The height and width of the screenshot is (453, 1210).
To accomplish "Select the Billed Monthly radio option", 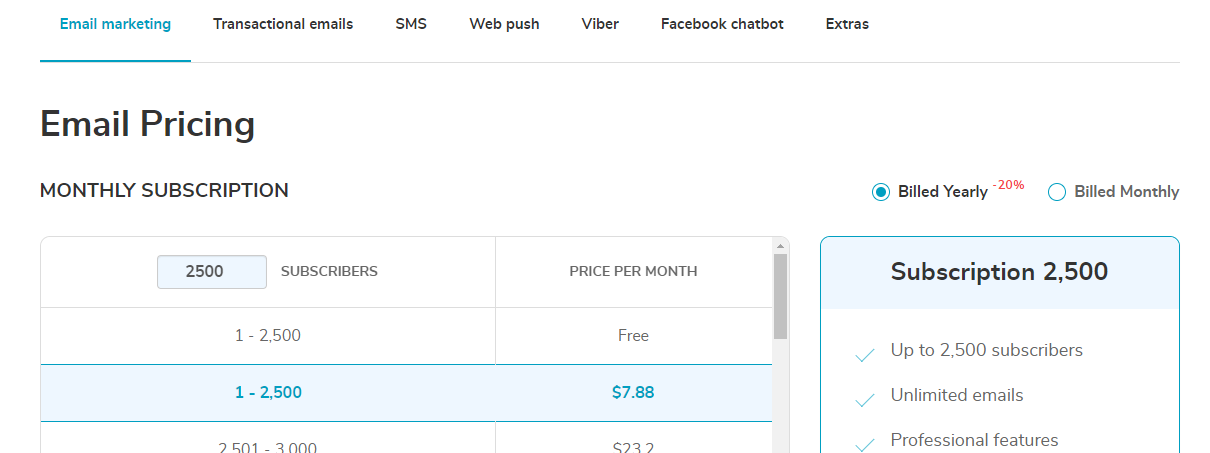I will [1057, 192].
